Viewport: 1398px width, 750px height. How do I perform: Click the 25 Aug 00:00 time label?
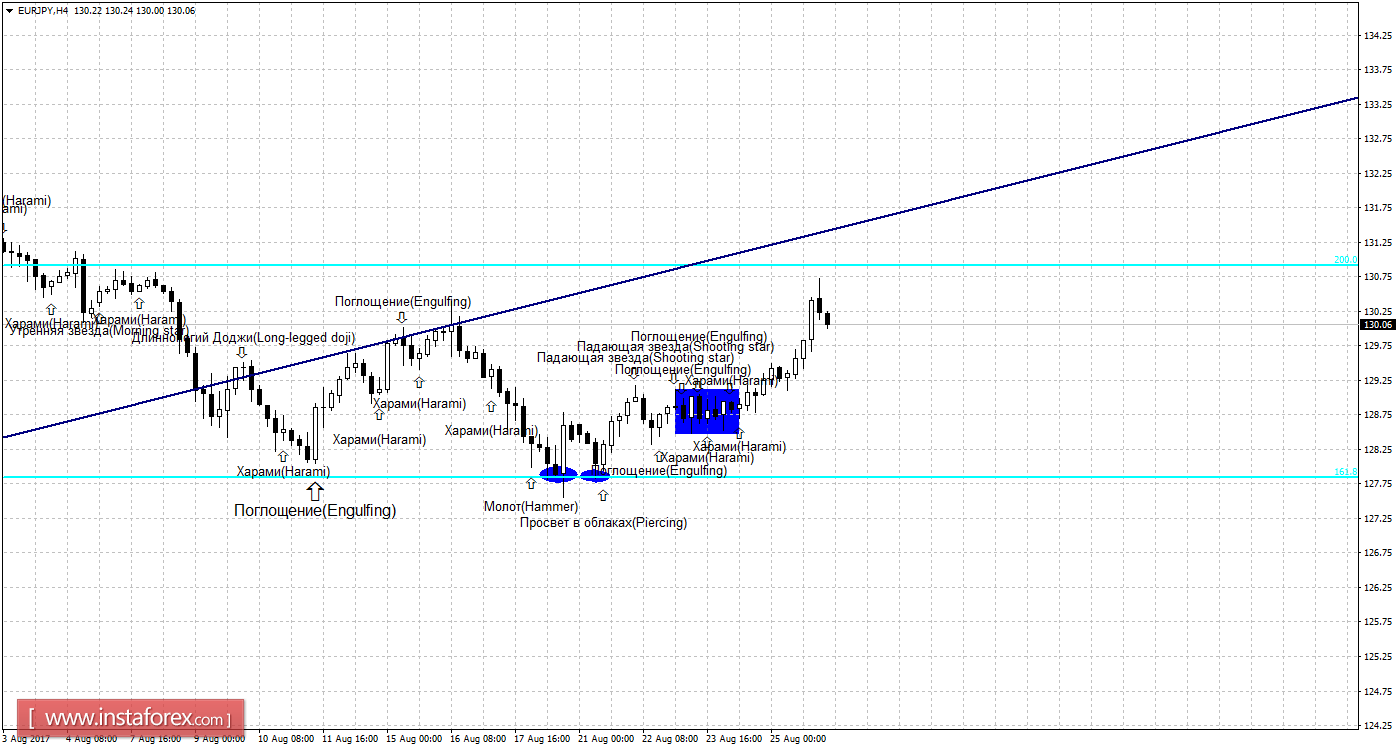click(799, 739)
